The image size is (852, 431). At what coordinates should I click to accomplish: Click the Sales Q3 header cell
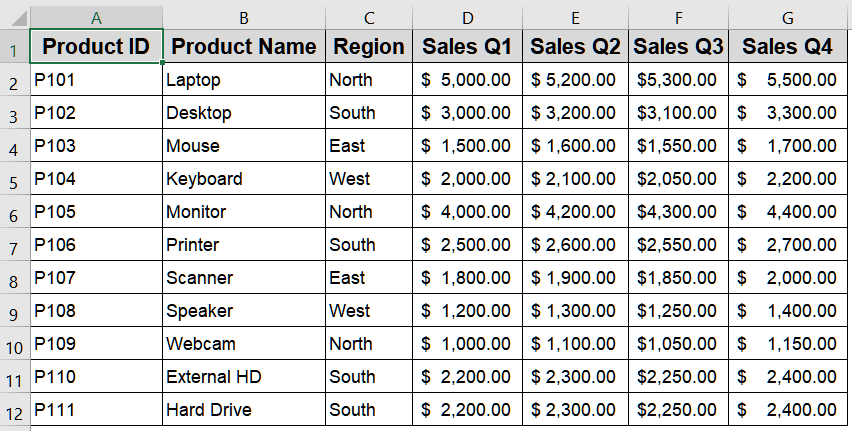coord(679,47)
